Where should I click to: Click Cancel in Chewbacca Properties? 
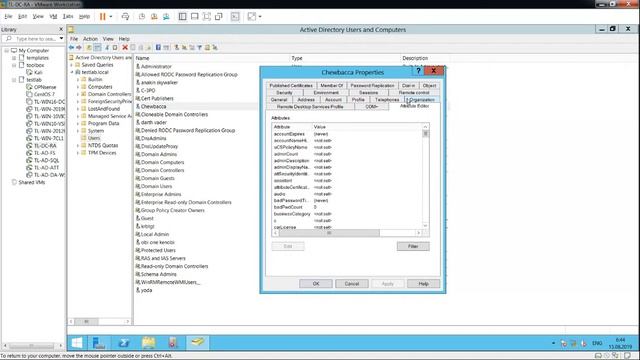point(351,284)
